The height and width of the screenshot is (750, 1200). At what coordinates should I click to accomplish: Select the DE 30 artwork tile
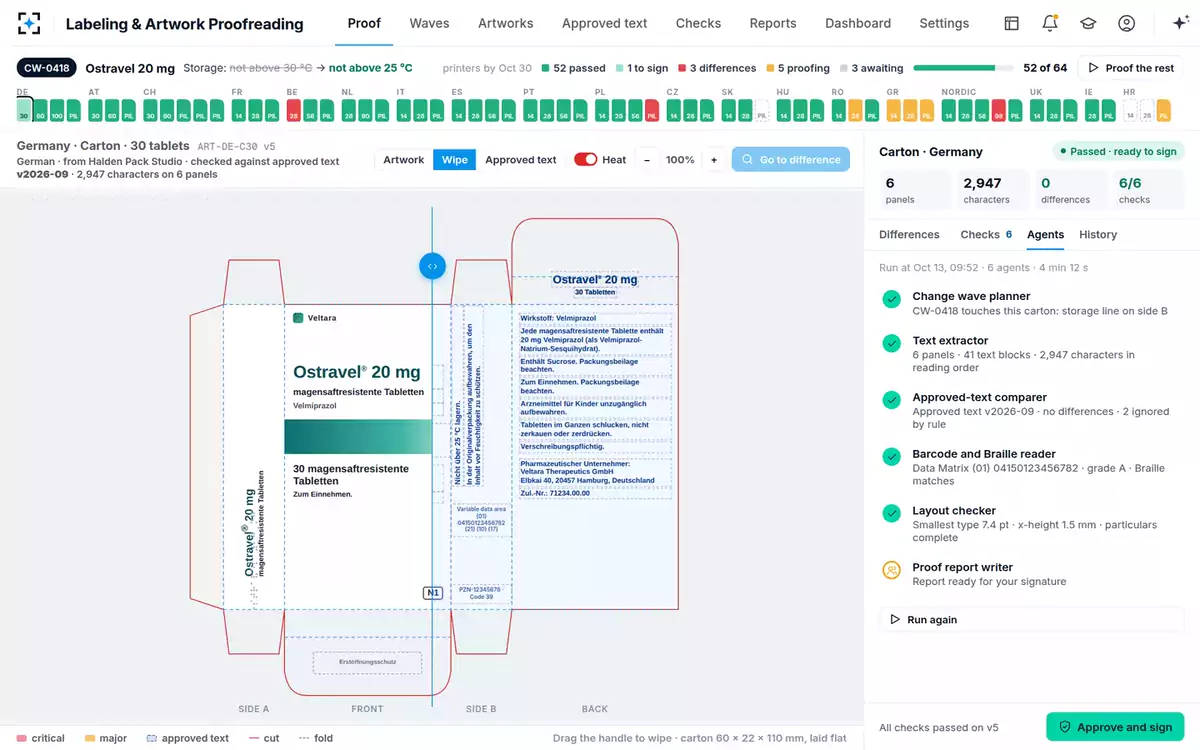[24, 111]
